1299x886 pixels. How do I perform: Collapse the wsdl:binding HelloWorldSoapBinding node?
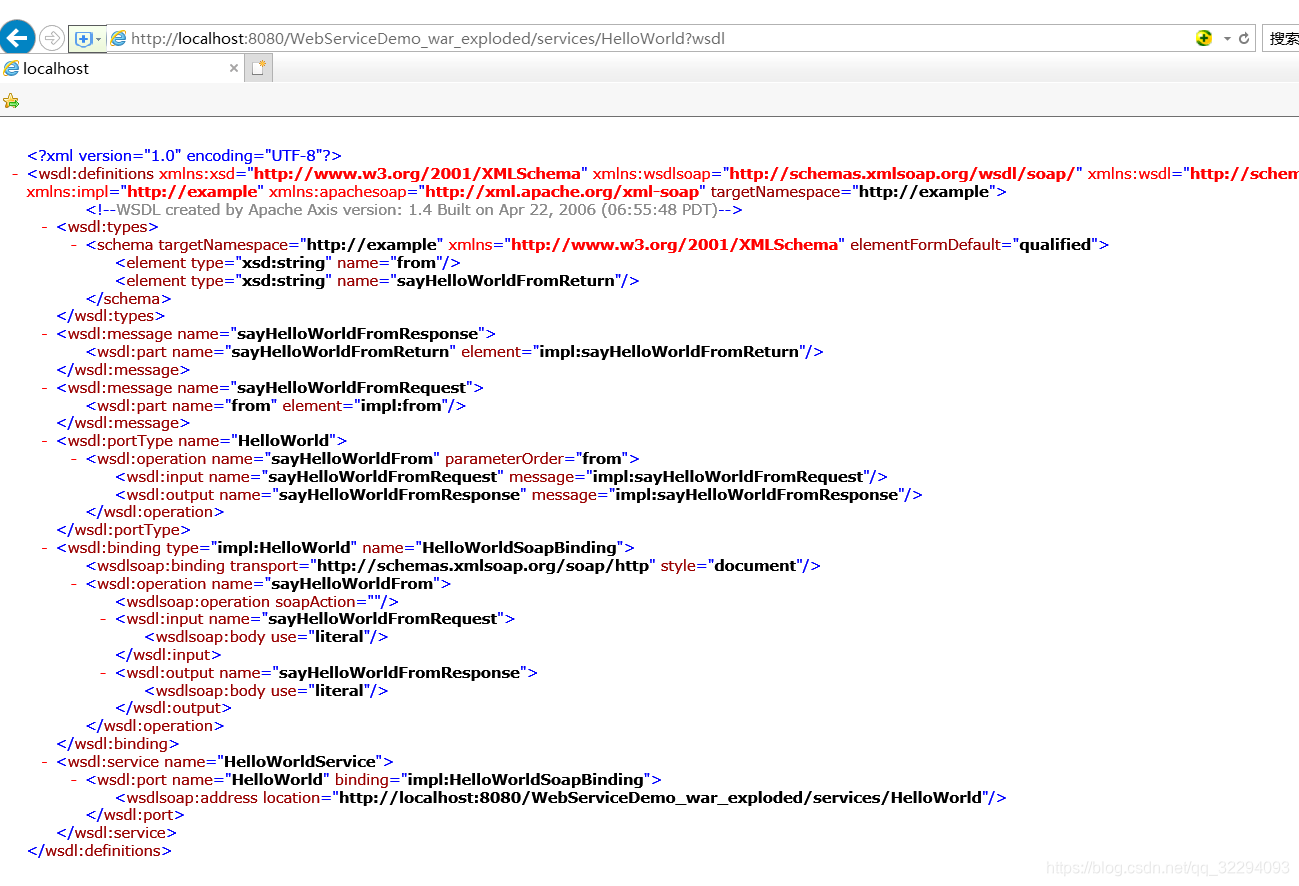point(46,548)
